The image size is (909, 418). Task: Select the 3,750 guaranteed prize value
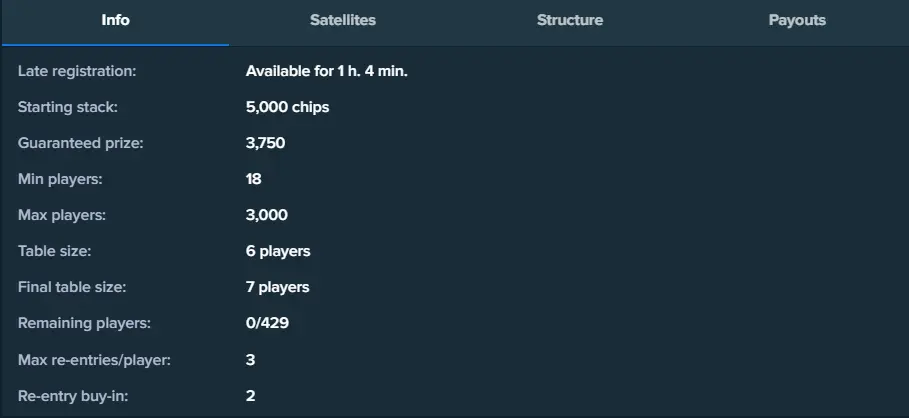tap(265, 143)
